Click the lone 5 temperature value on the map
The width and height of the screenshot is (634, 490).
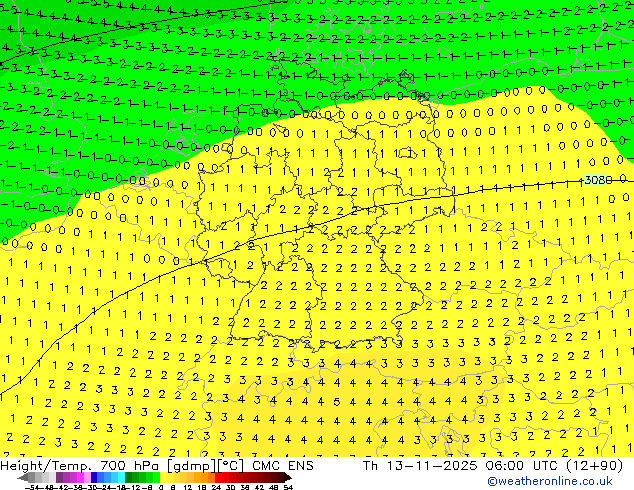click(x=337, y=402)
